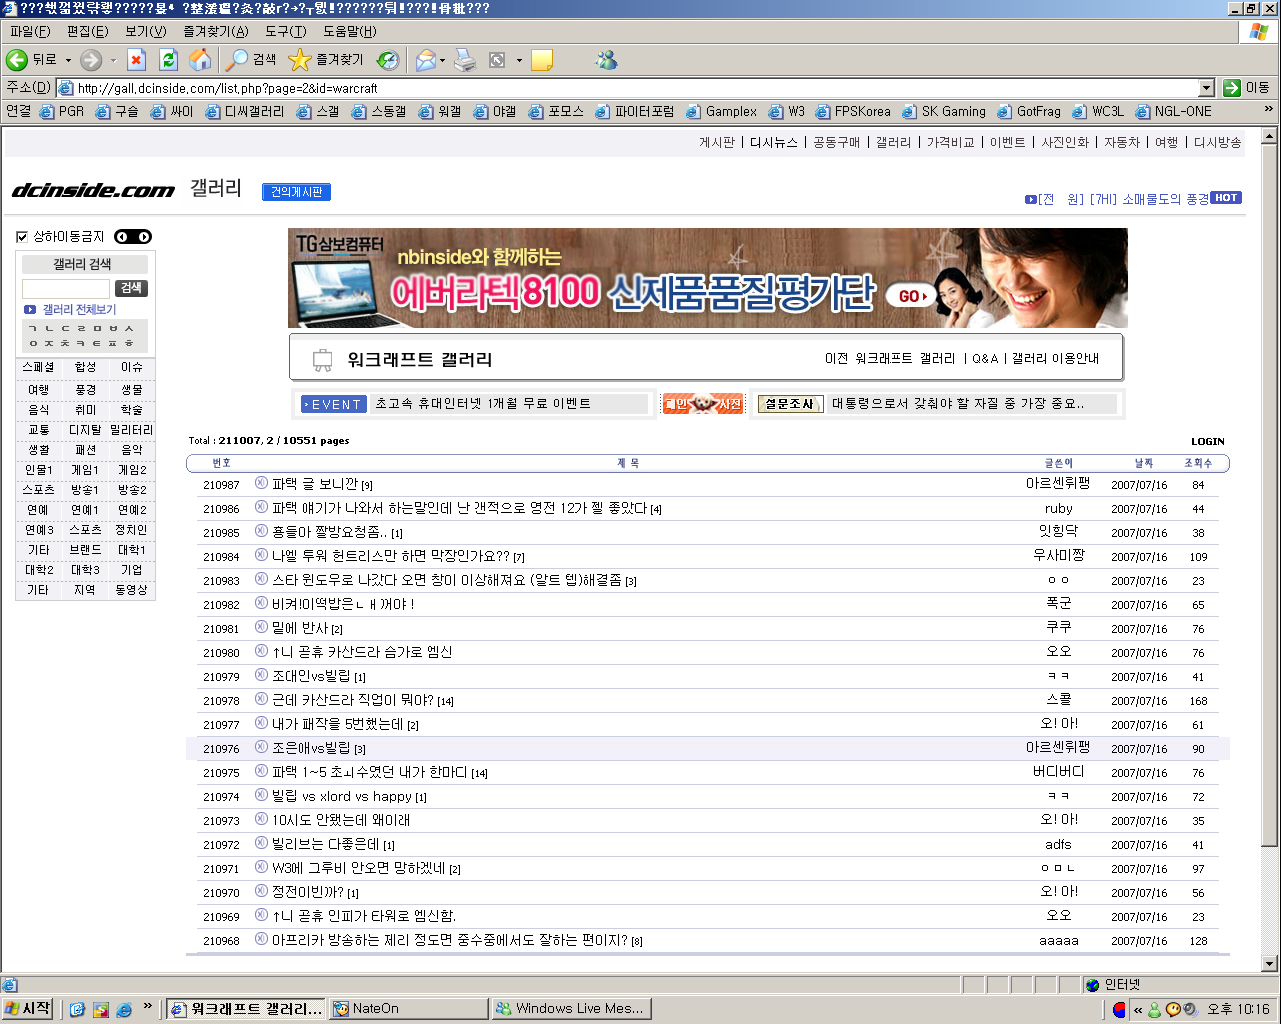
Task: Open the Home page house icon
Action: click(200, 60)
